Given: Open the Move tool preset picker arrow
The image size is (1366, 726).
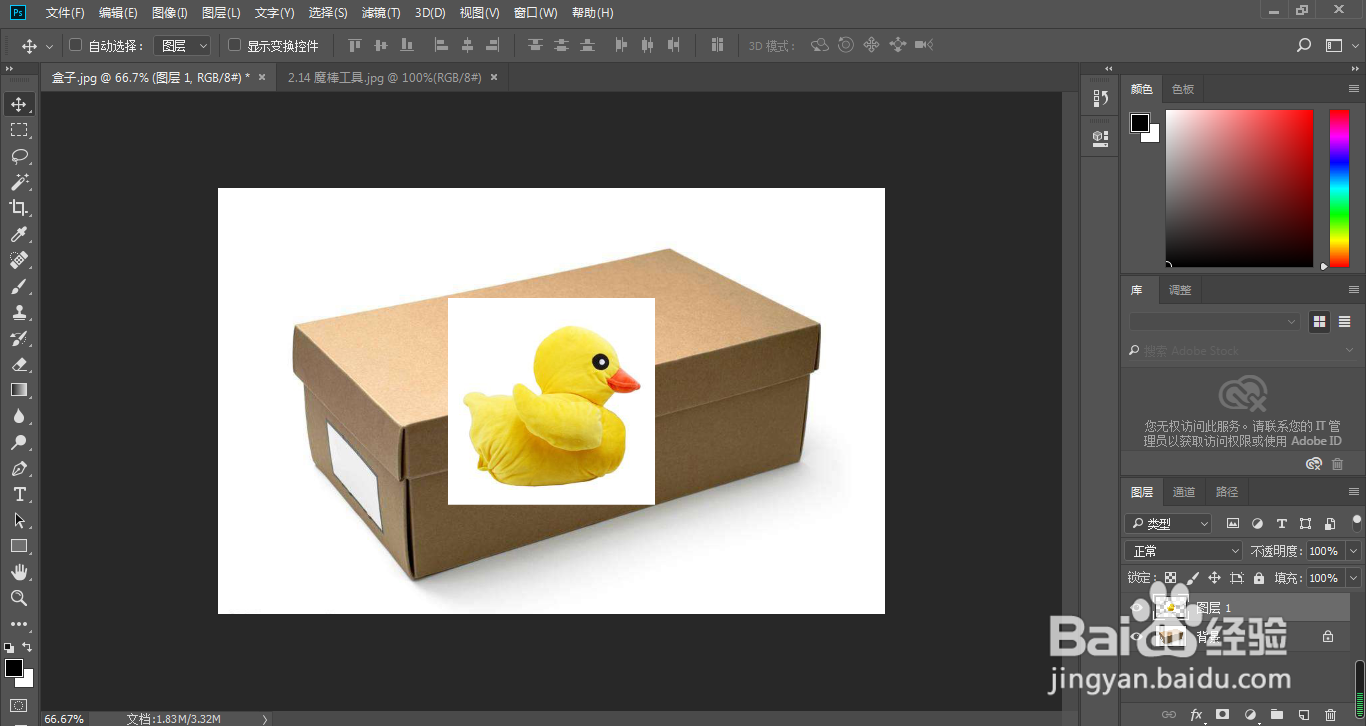Looking at the screenshot, I should tap(50, 46).
